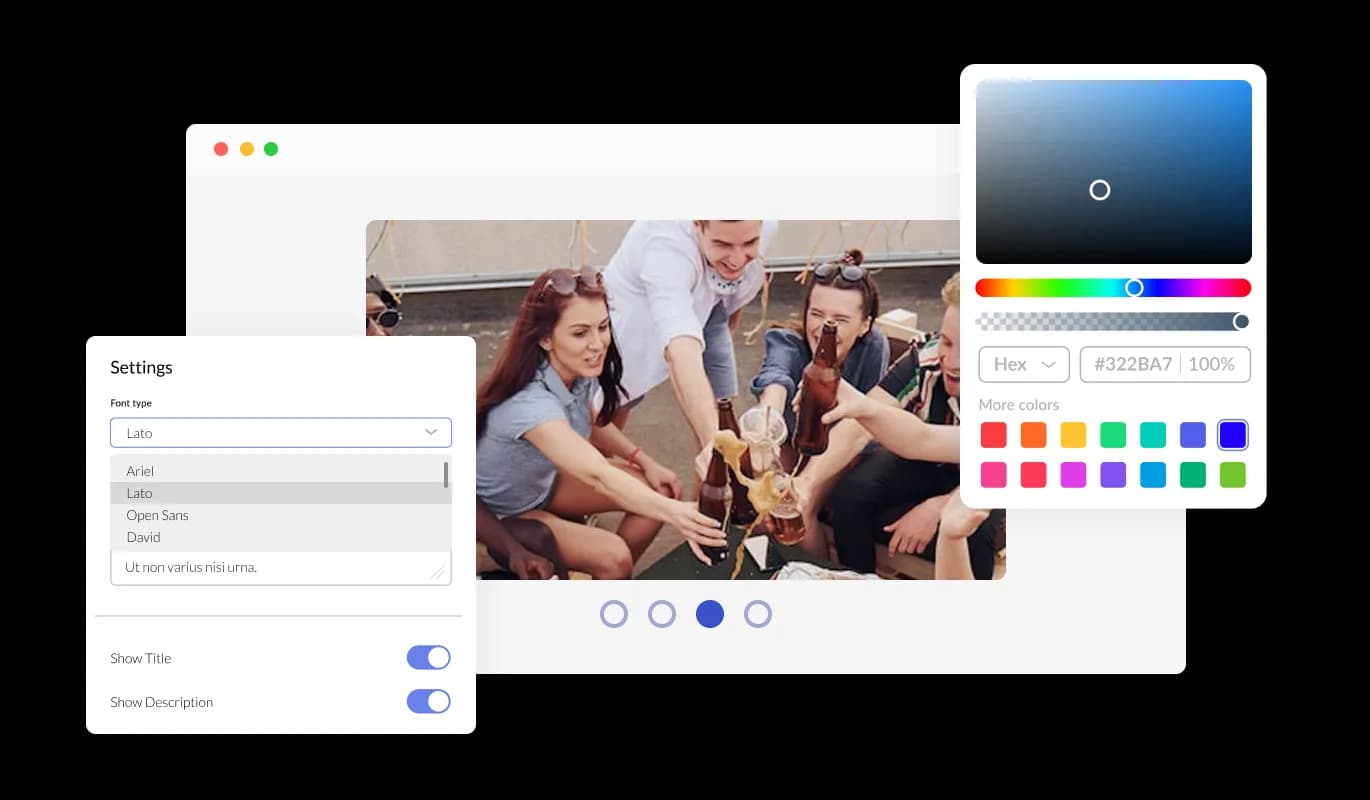The image size is (1370, 800).
Task: Select Open Sans from the font list
Action: (157, 515)
